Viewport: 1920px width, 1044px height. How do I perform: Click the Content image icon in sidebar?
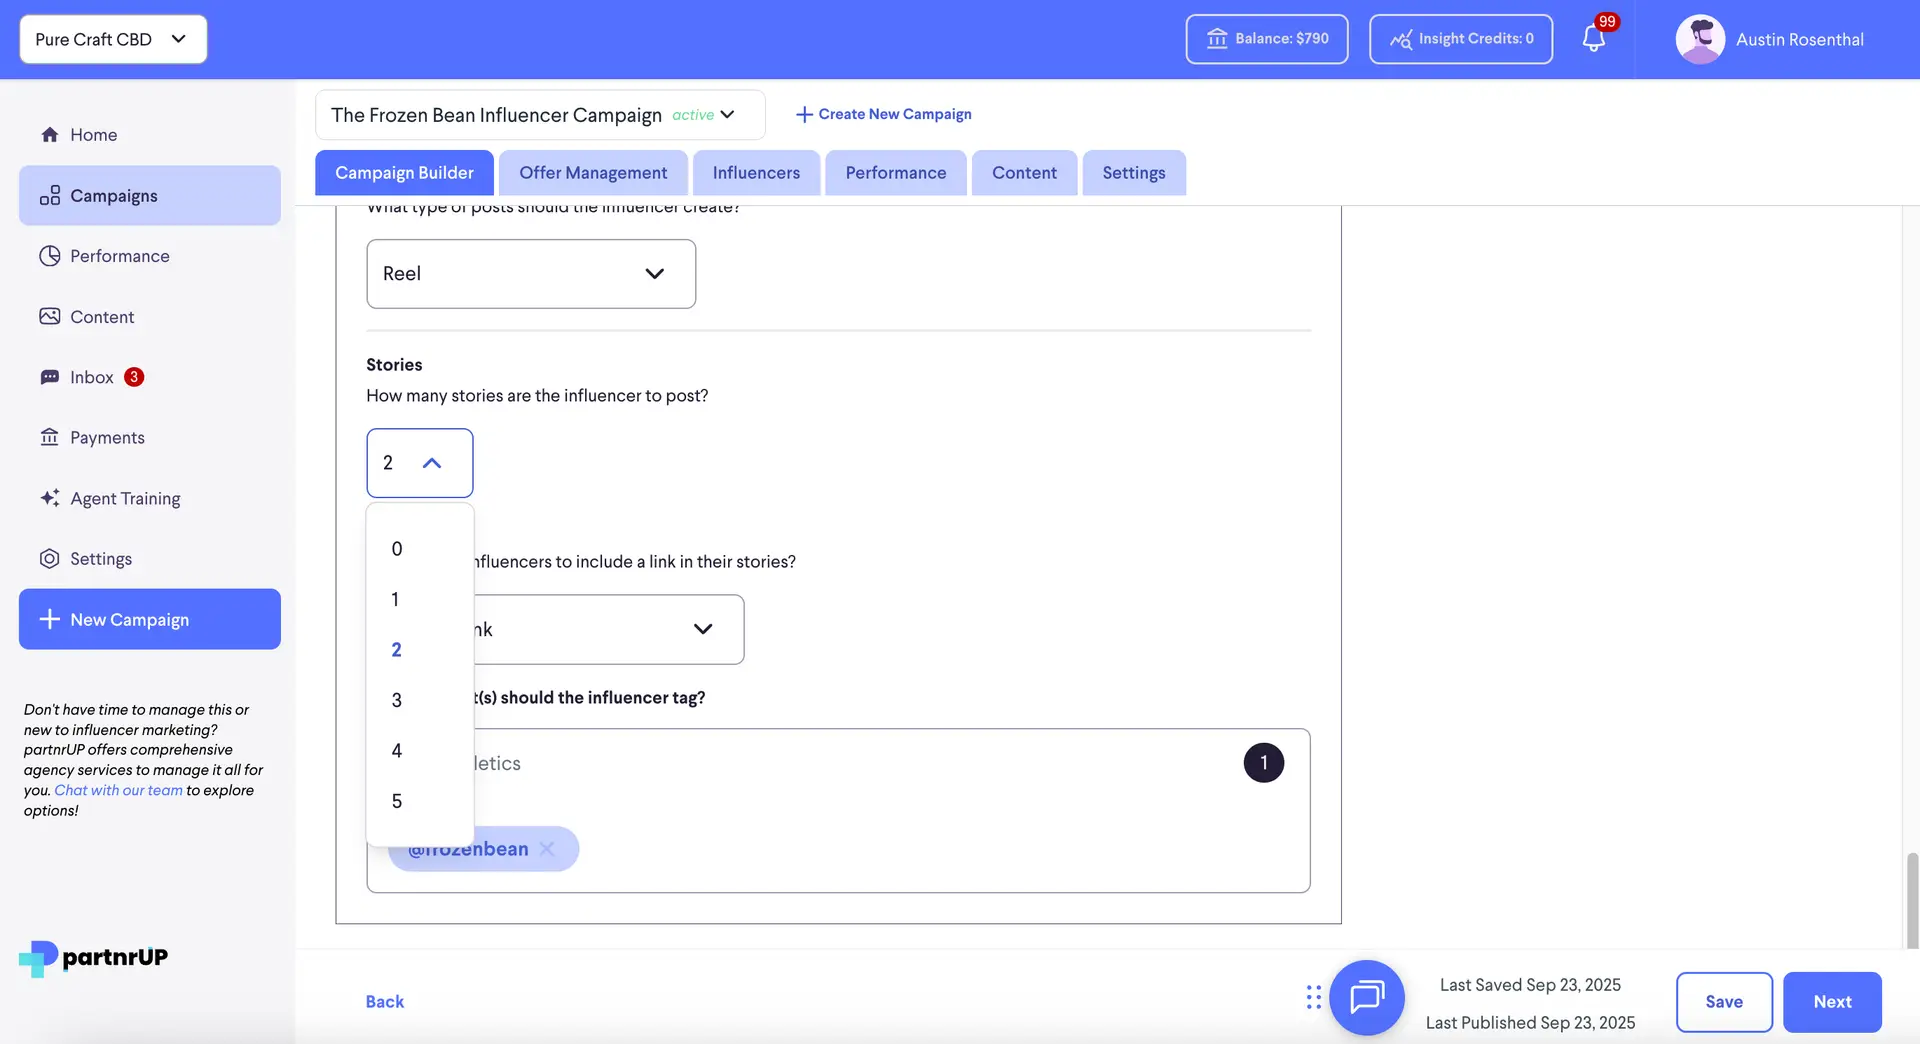pos(49,316)
